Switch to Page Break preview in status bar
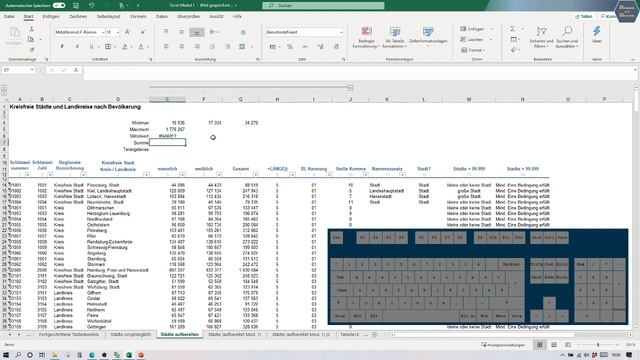Screen dimensions: 640x360 click(568, 345)
